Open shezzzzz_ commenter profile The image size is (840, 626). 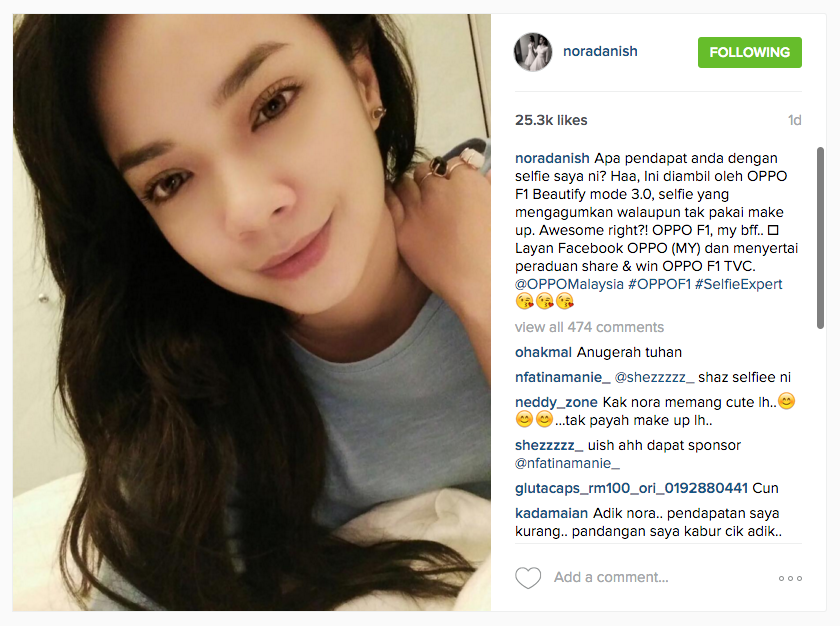[549, 446]
